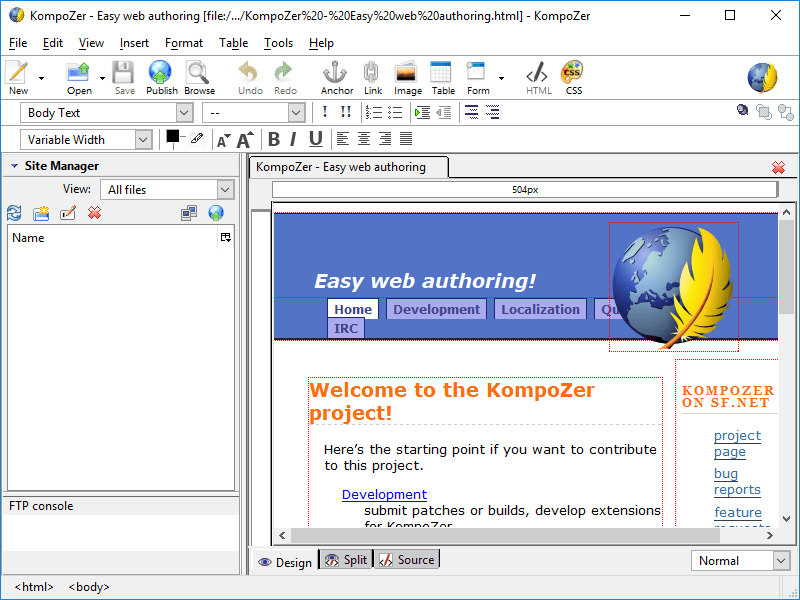Decrease font size with the smaller A icon
This screenshot has height=600, width=800.
(223, 140)
